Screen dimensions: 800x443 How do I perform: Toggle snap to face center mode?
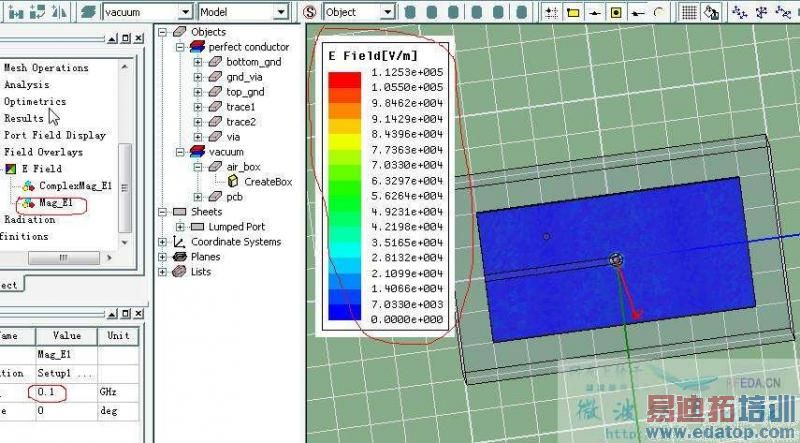(616, 12)
